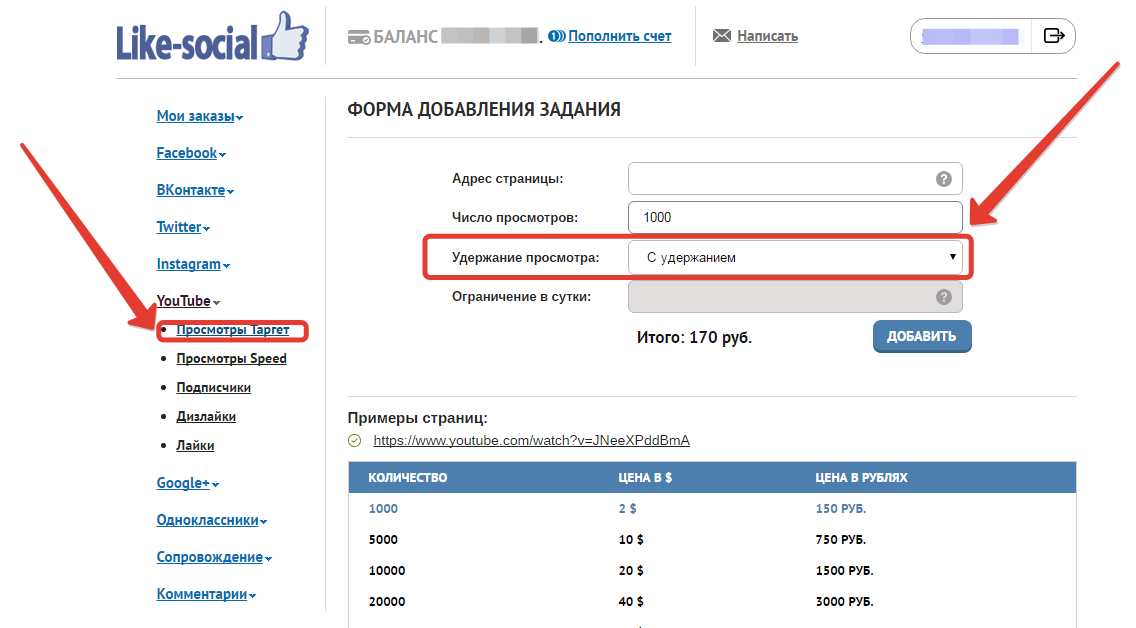Click the 1000 quantity row
The image size is (1136, 628).
[x=712, y=508]
